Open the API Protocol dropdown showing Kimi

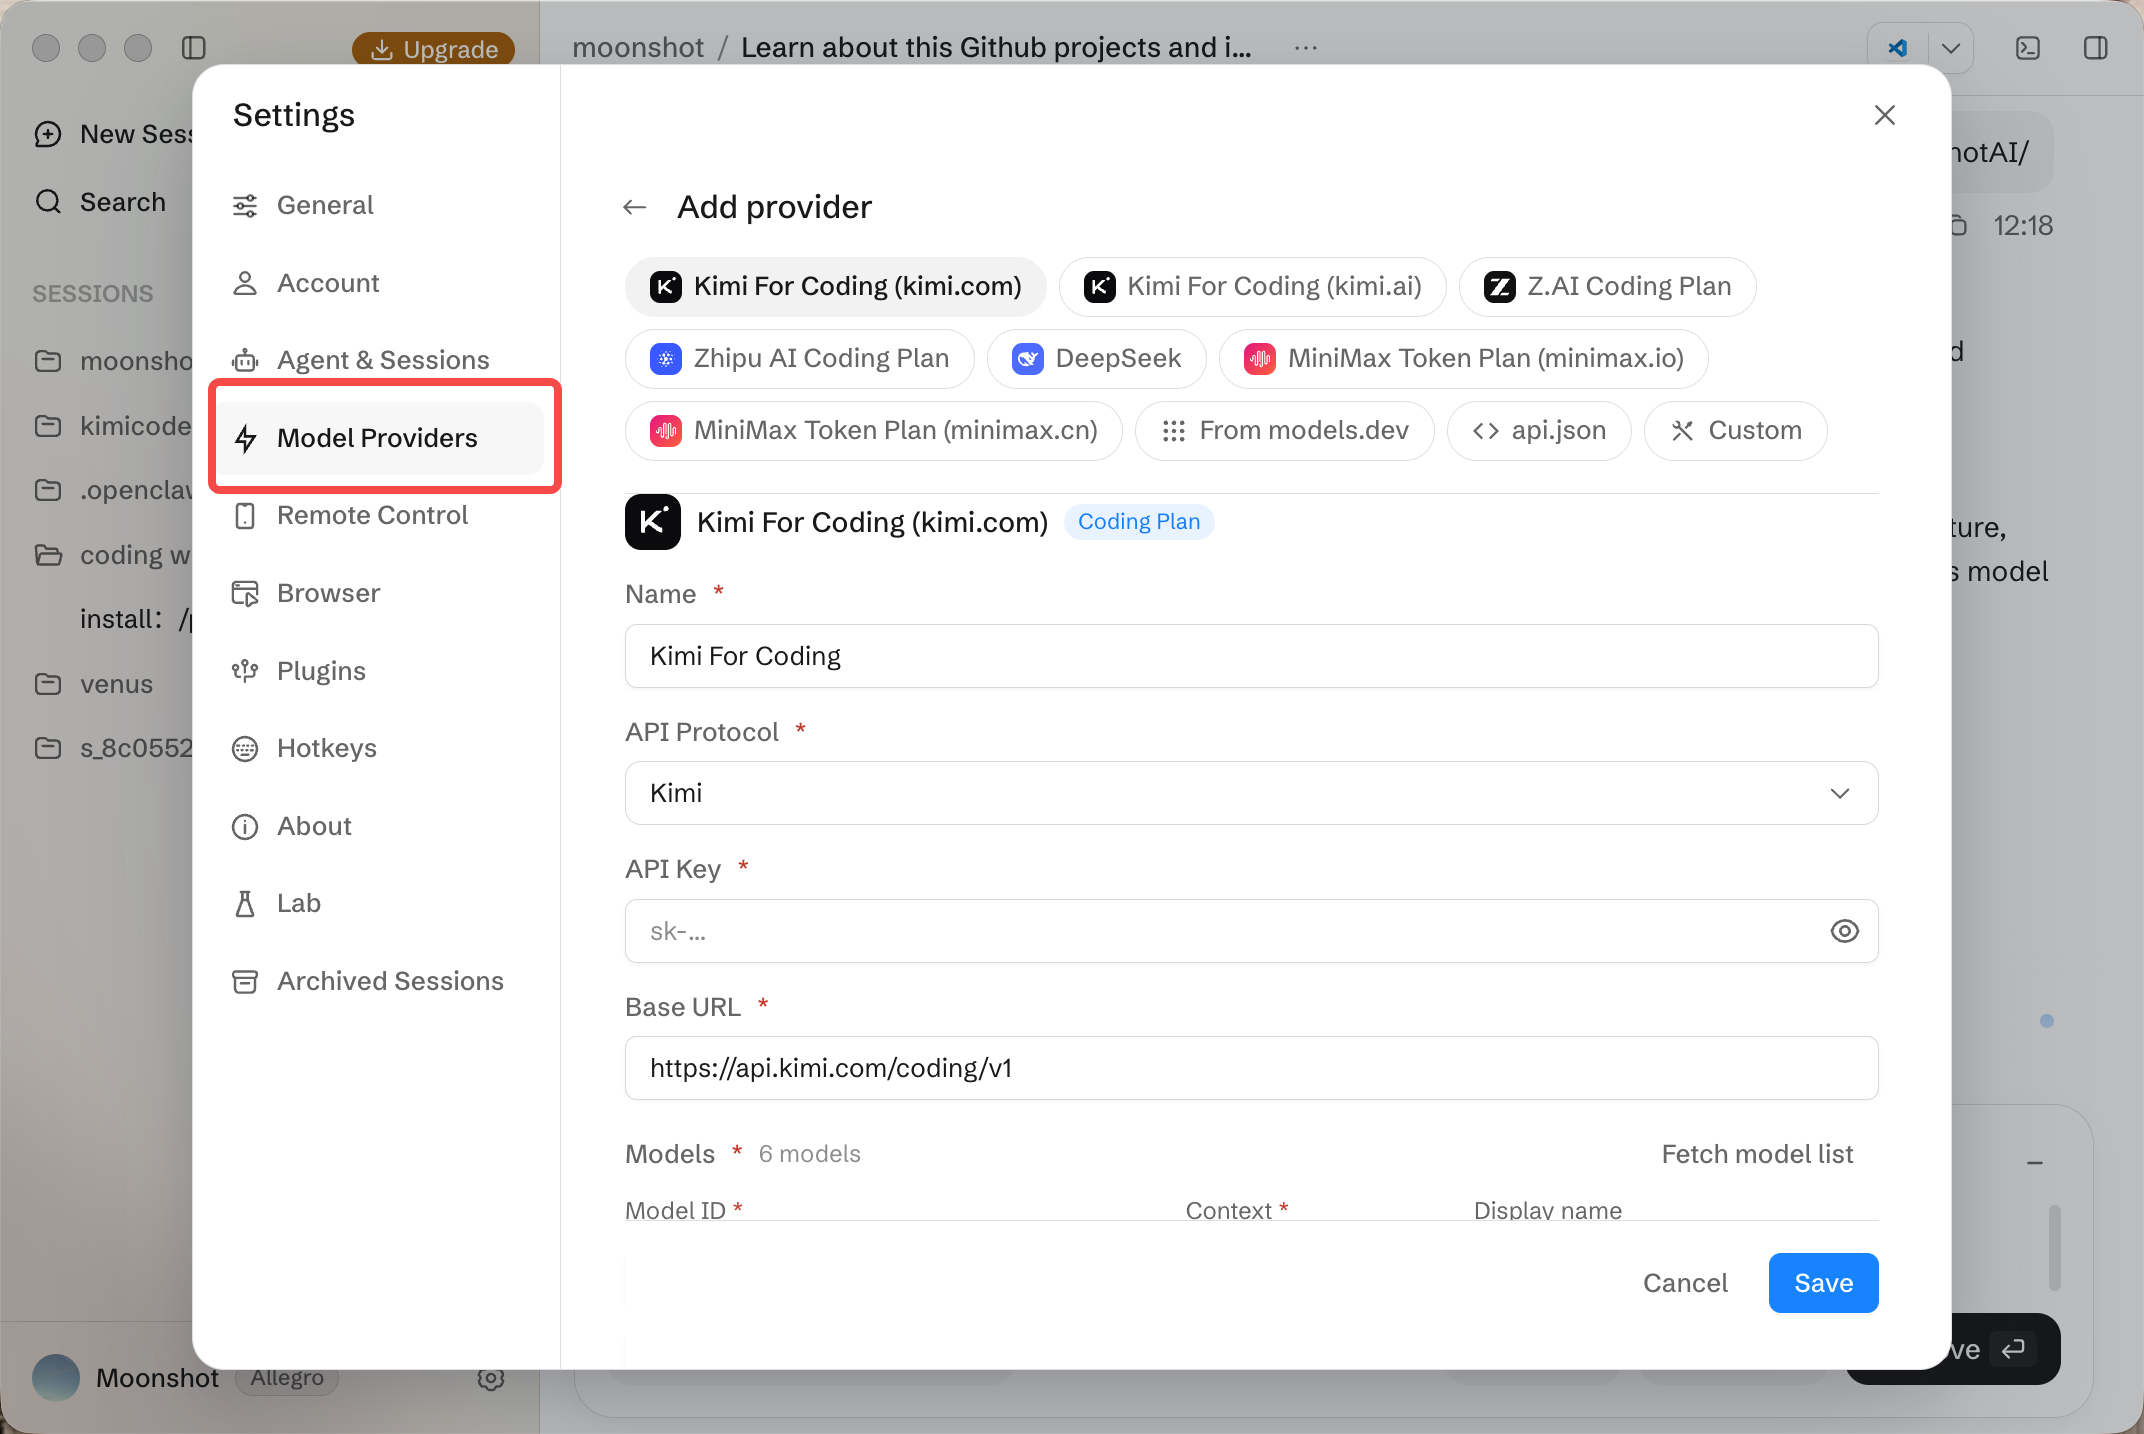[x=1251, y=793]
